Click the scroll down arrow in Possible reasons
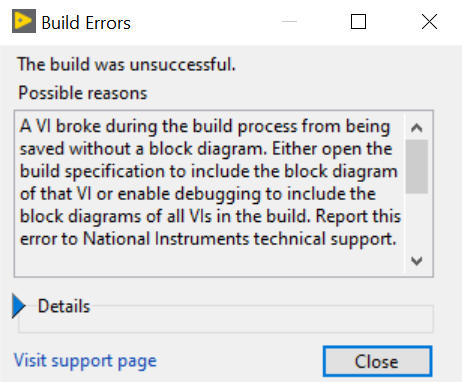 pyautogui.click(x=417, y=260)
